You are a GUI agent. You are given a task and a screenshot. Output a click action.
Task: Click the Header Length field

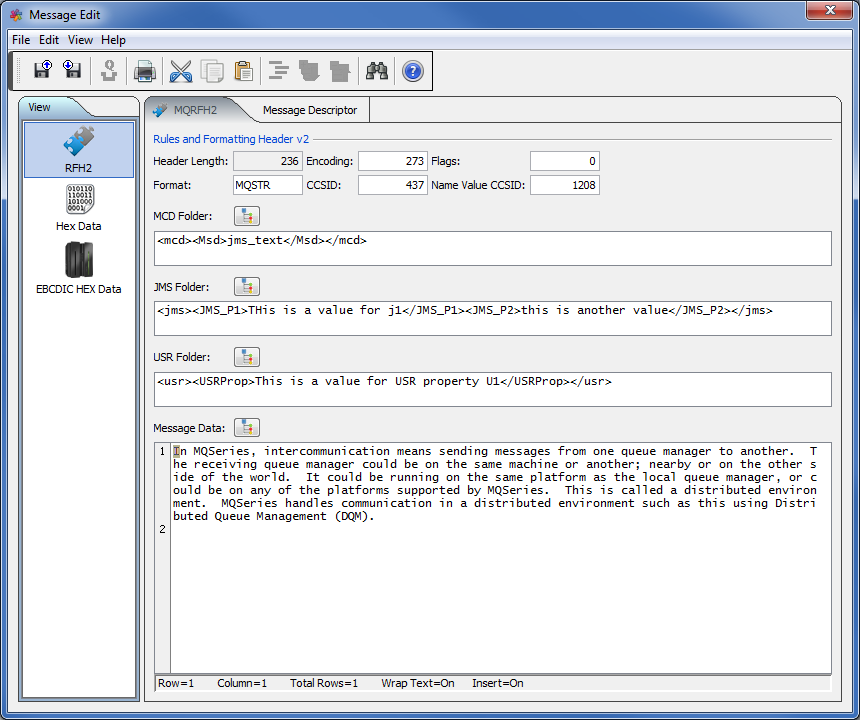pos(267,161)
